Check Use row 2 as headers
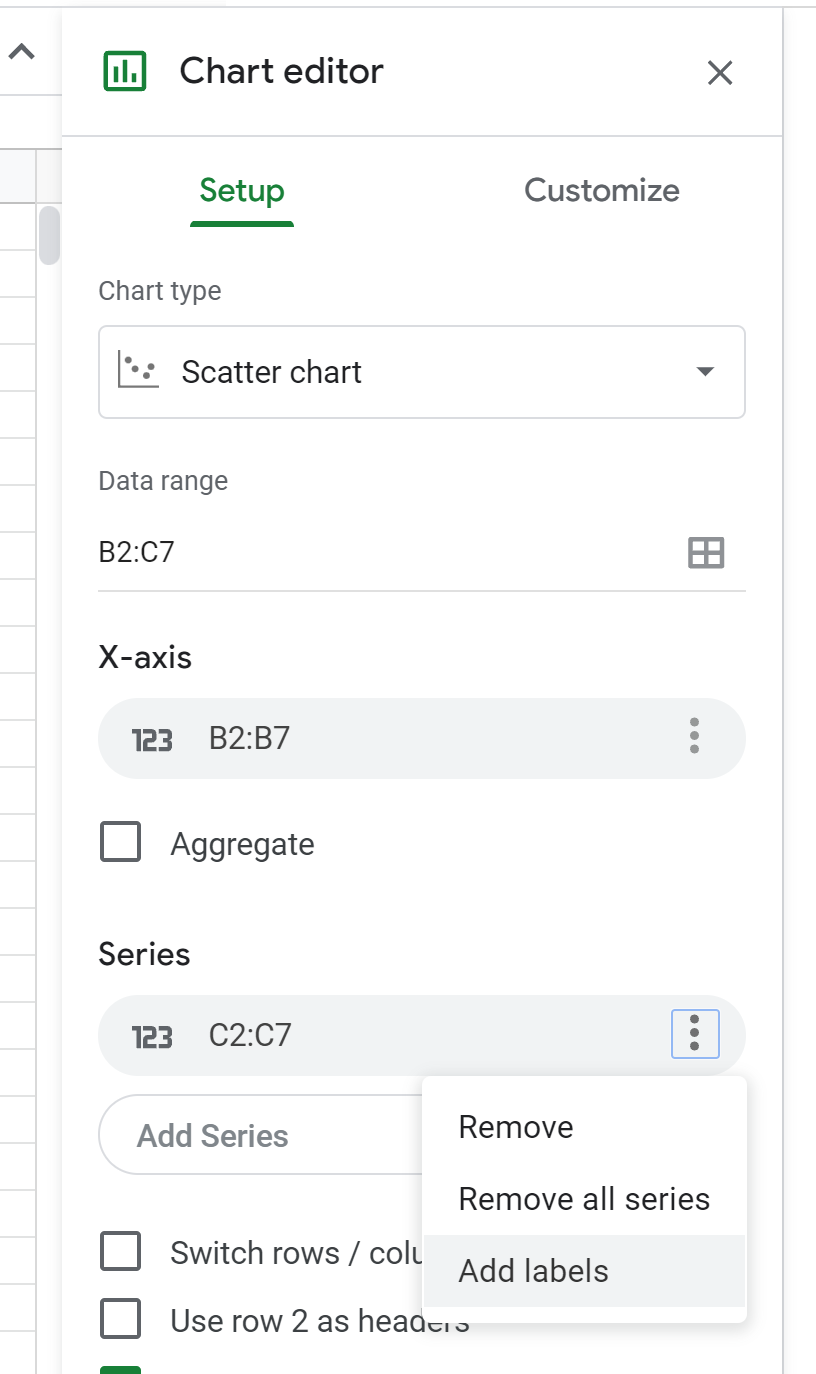The width and height of the screenshot is (816, 1374). 121,1321
